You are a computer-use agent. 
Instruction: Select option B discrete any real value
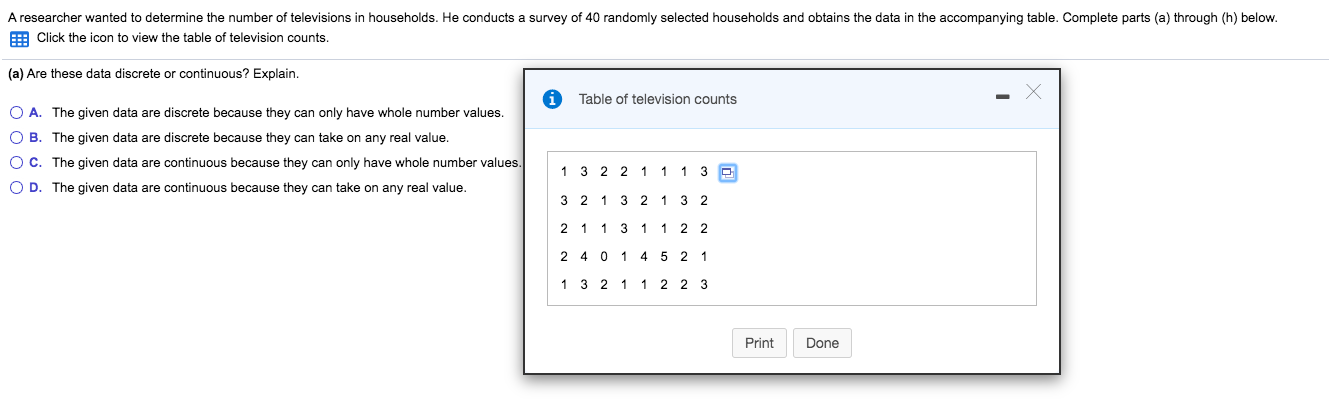(18, 138)
